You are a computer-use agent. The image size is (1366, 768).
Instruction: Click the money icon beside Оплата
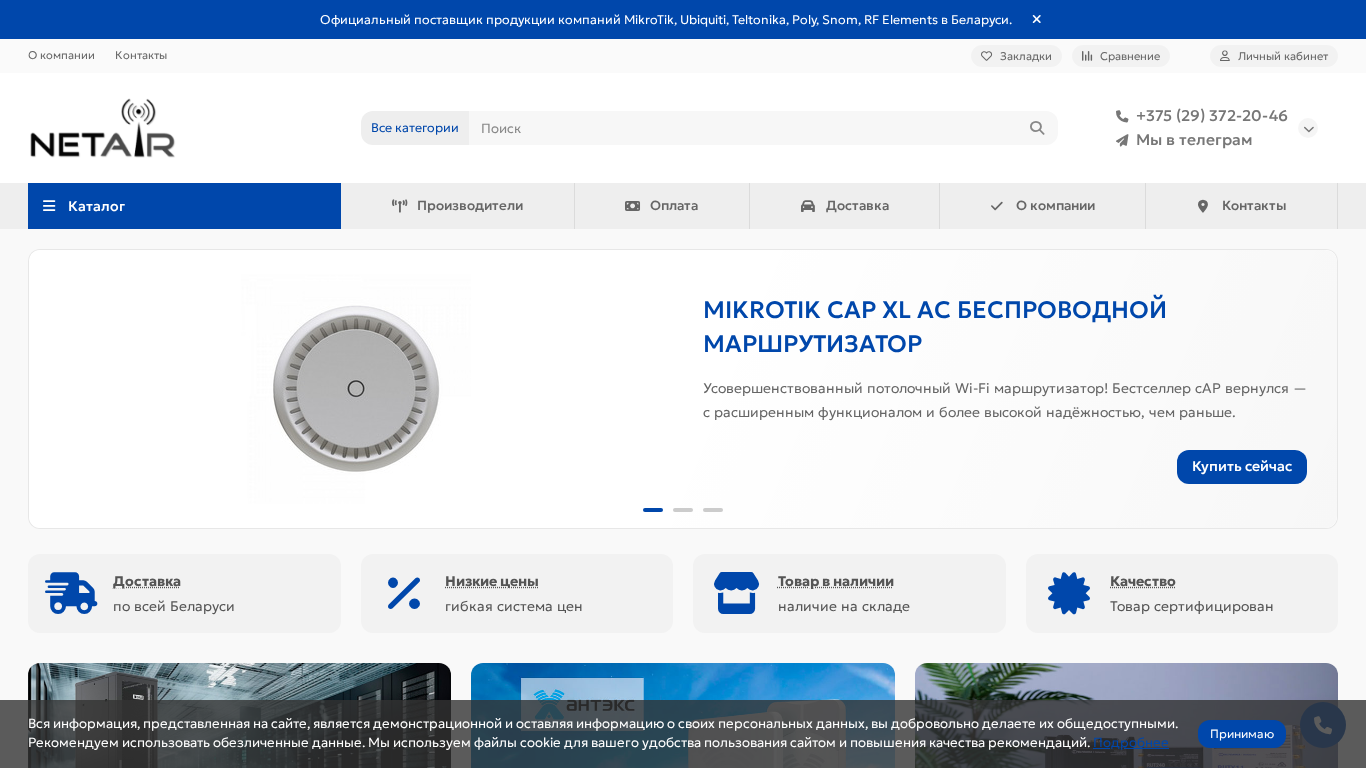pos(632,206)
